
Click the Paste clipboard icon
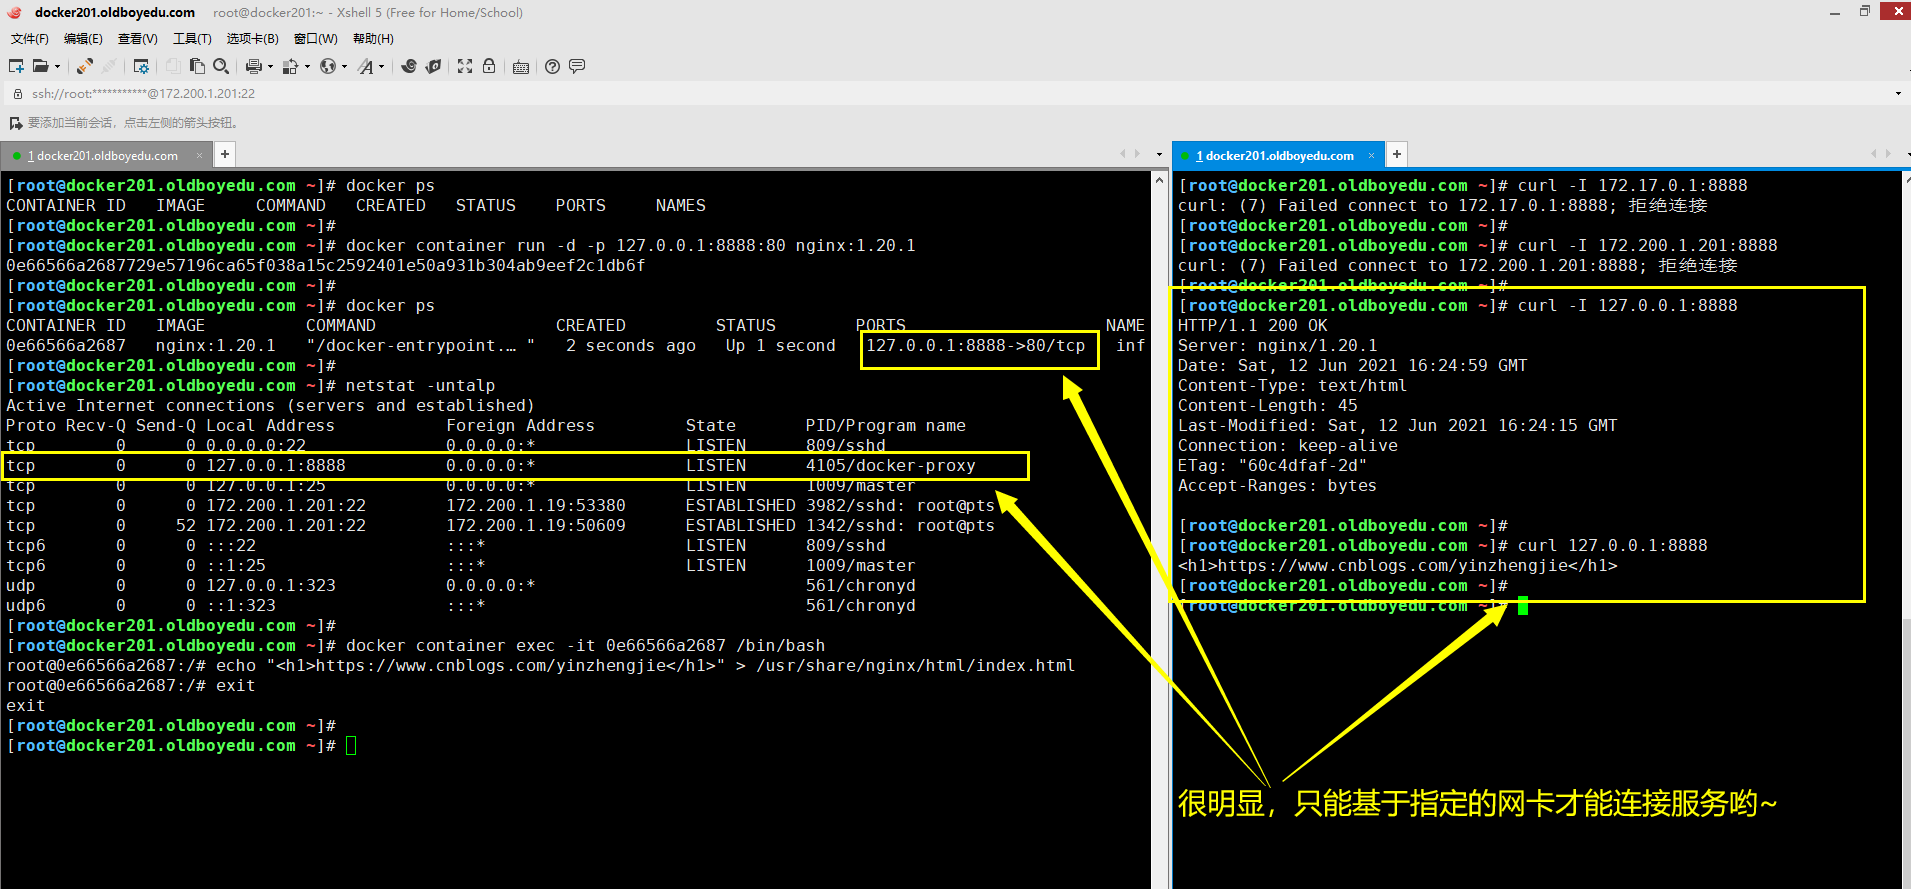pos(197,66)
